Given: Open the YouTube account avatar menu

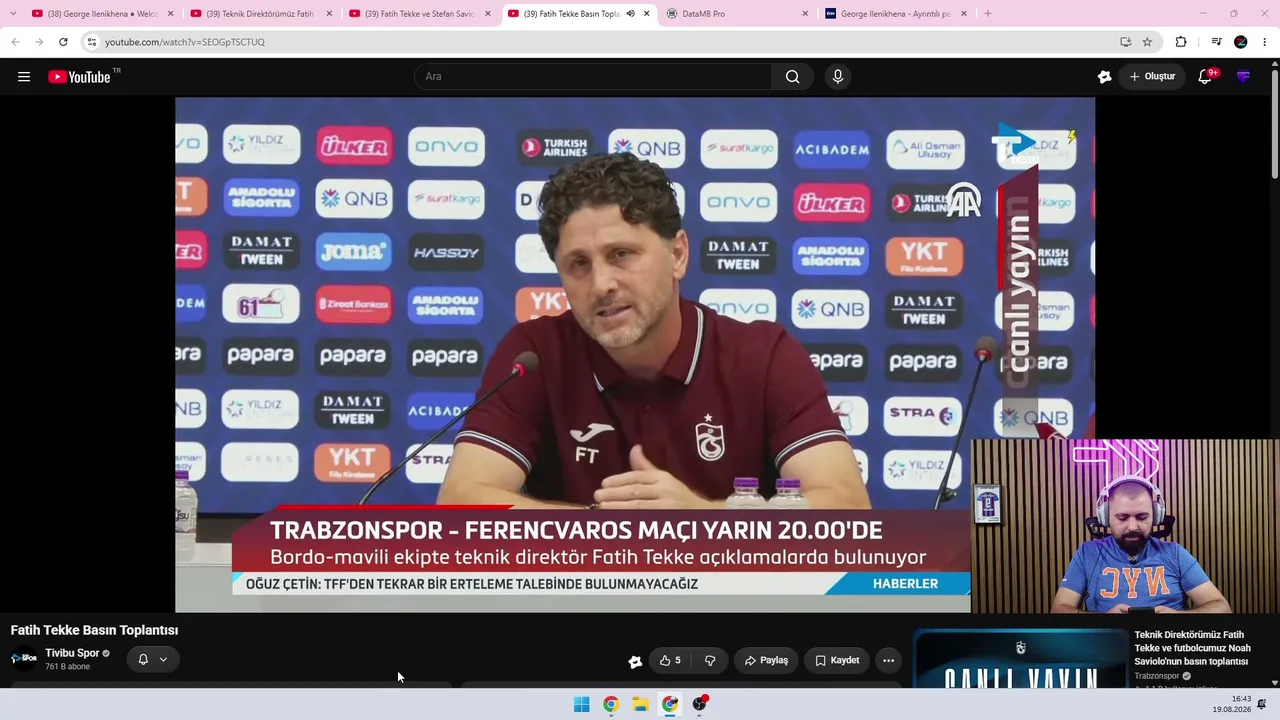Looking at the screenshot, I should click(1243, 77).
